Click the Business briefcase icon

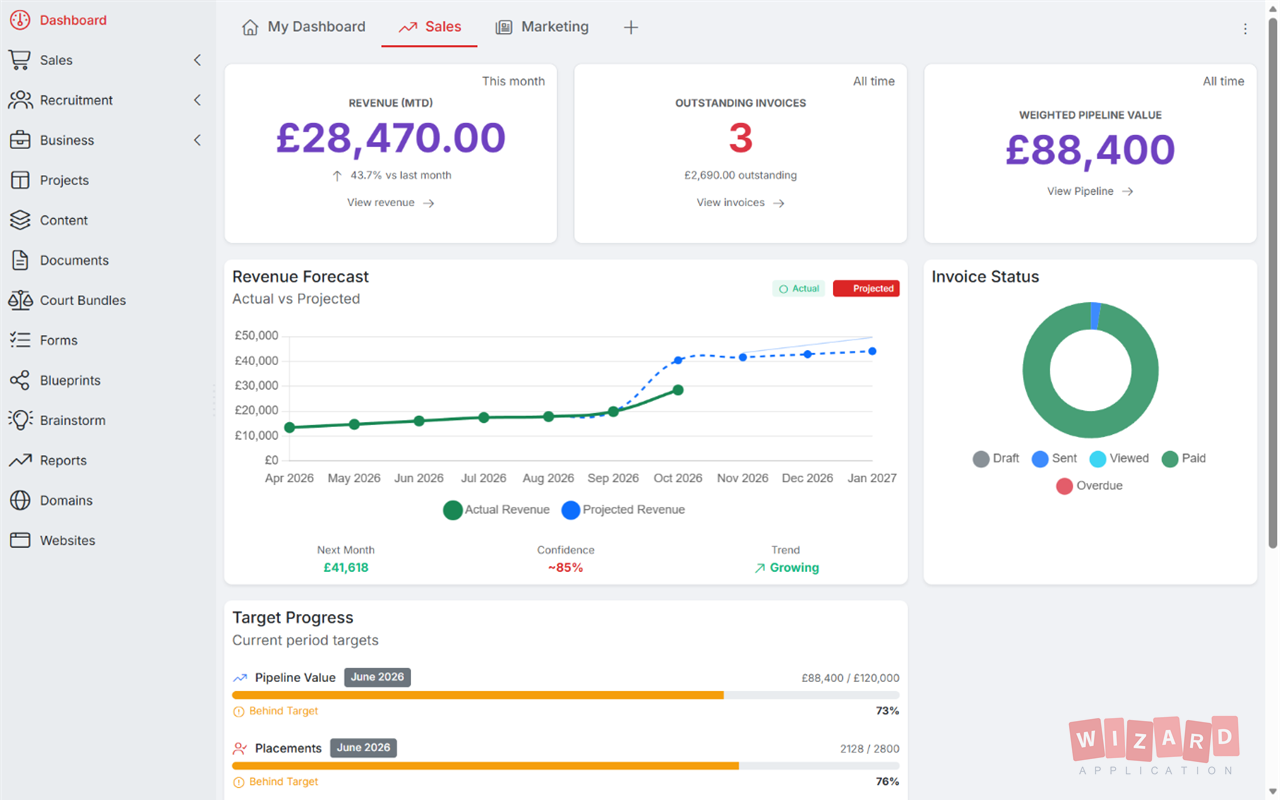(20, 140)
